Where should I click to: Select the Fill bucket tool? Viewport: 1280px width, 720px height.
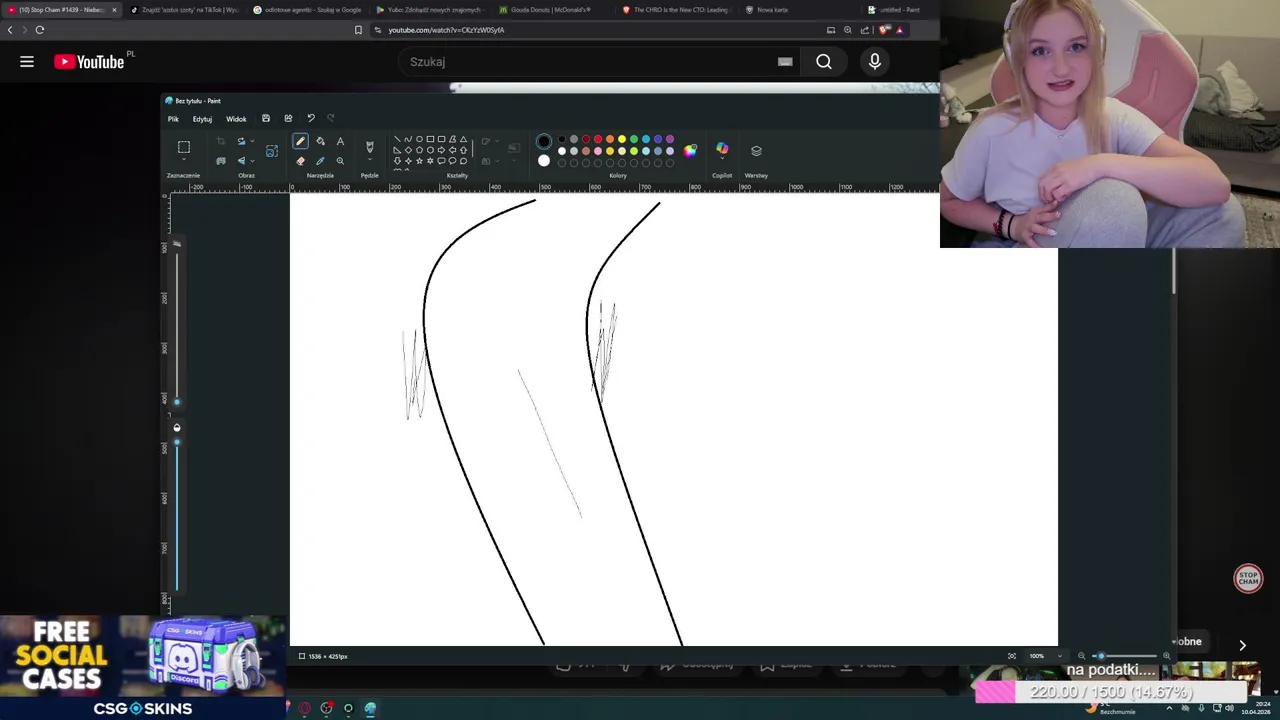pos(320,141)
